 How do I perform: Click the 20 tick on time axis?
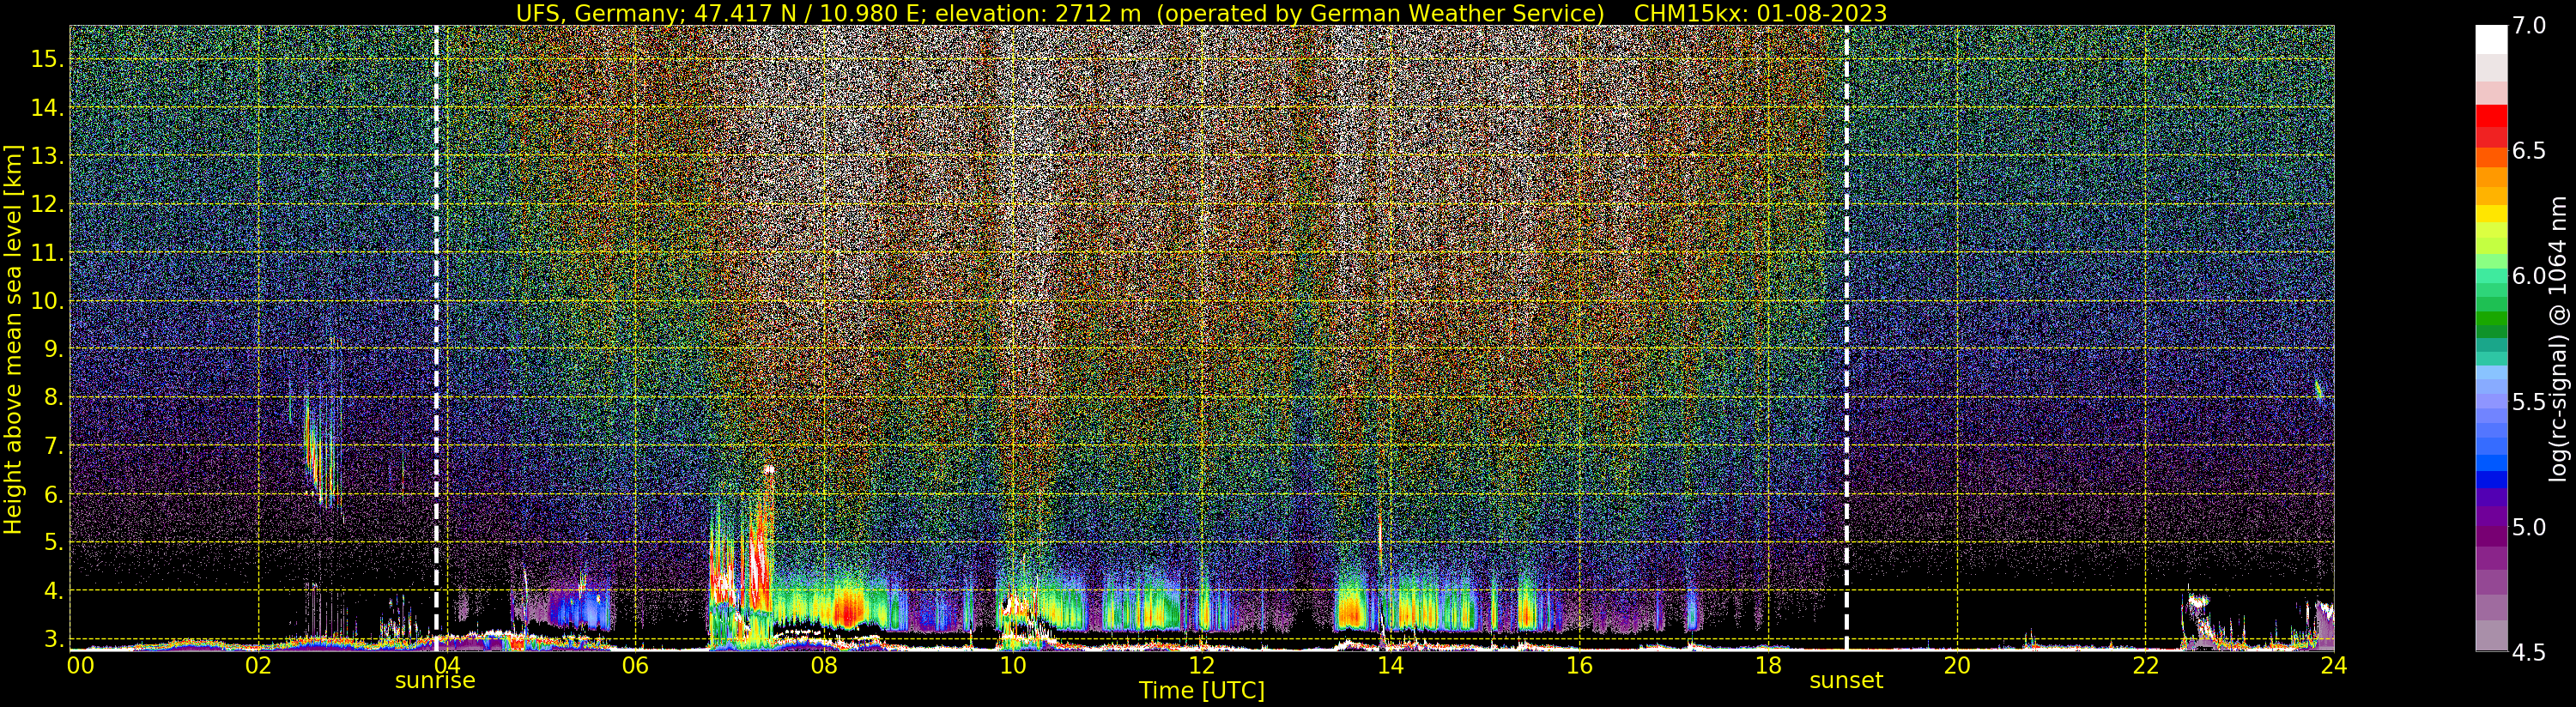coord(1956,665)
